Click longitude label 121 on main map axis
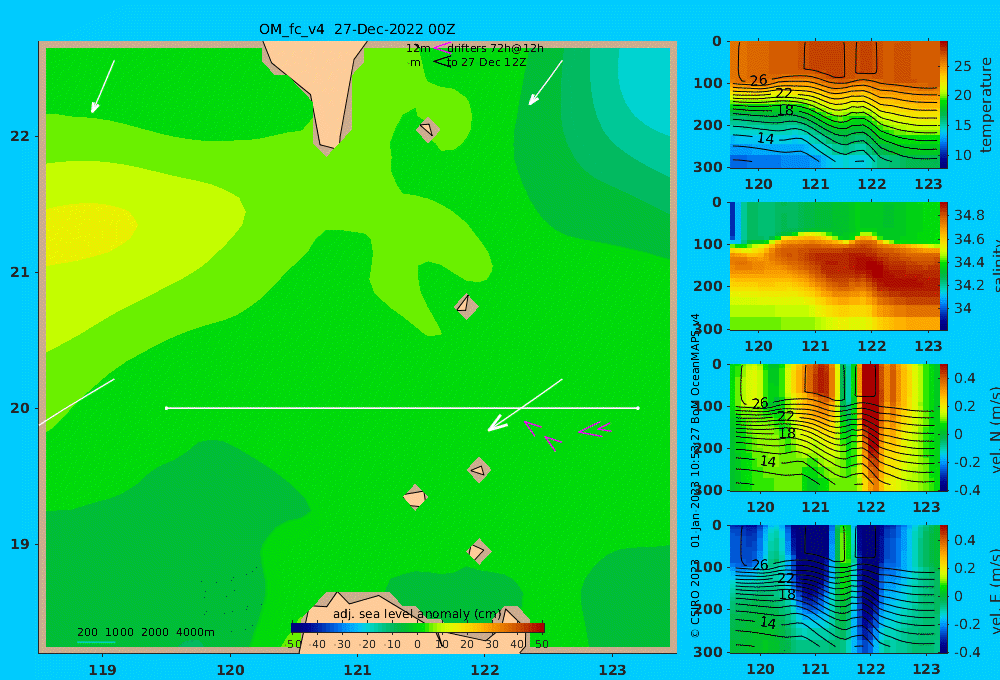Screen dimensions: 1000x680 pyautogui.click(x=357, y=670)
